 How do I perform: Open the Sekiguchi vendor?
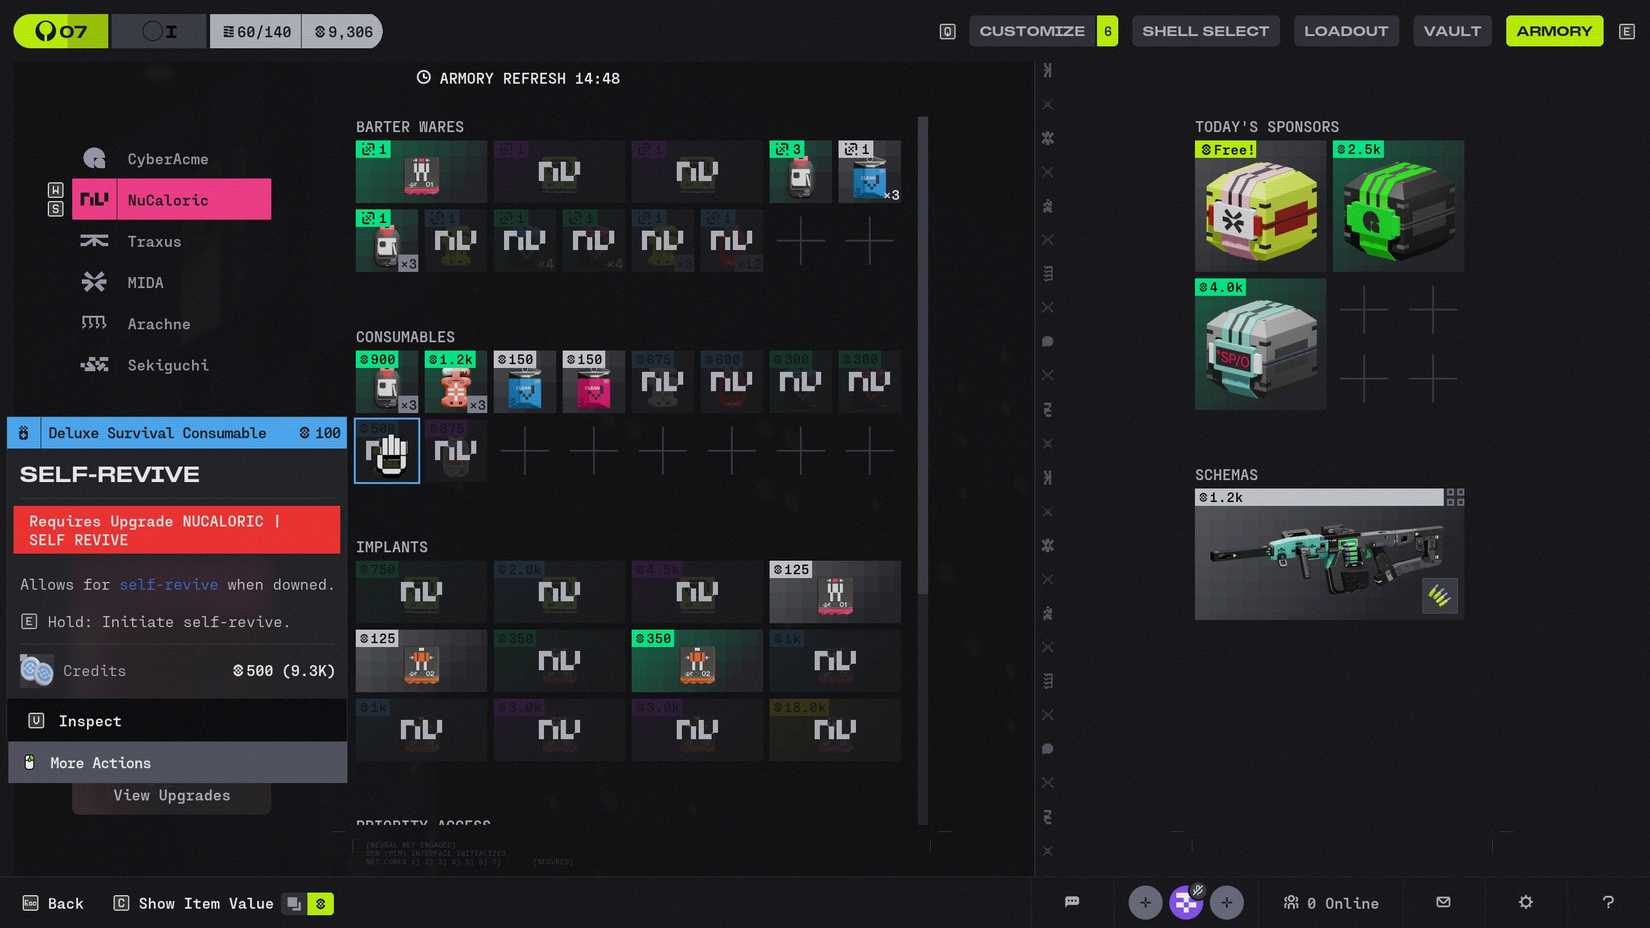[x=93, y=365]
